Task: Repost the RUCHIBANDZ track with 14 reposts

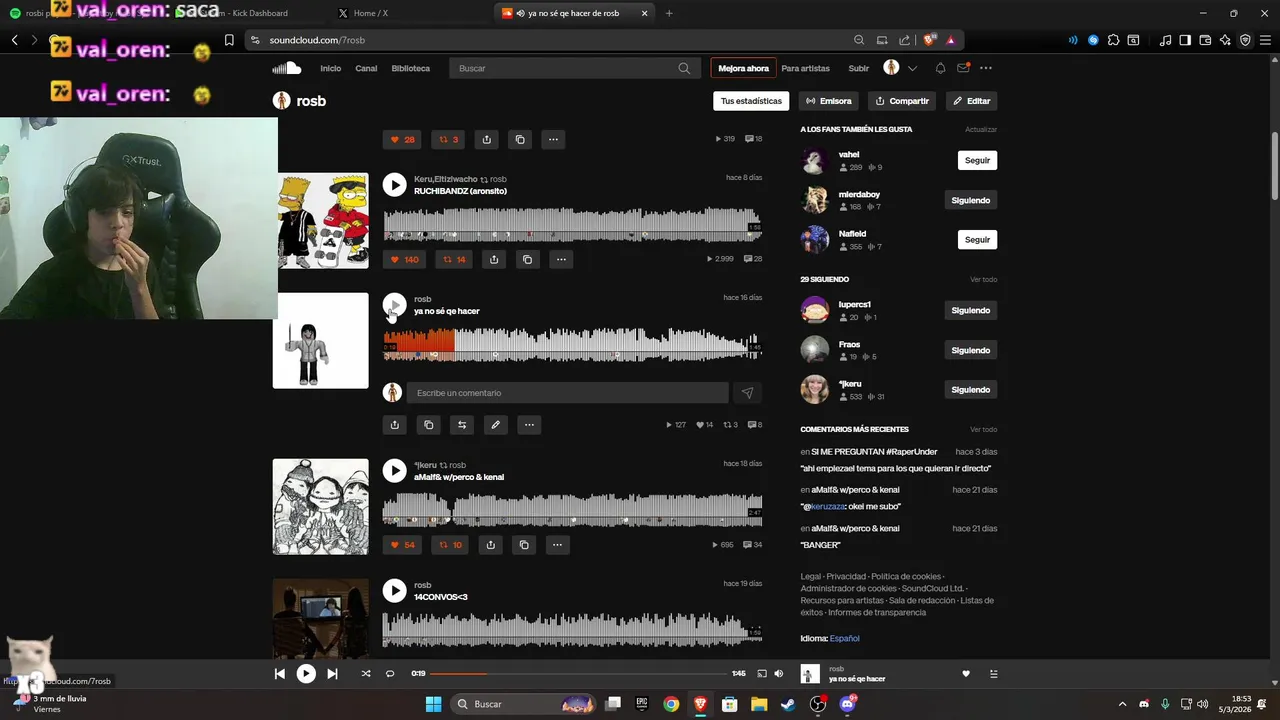Action: pyautogui.click(x=453, y=259)
